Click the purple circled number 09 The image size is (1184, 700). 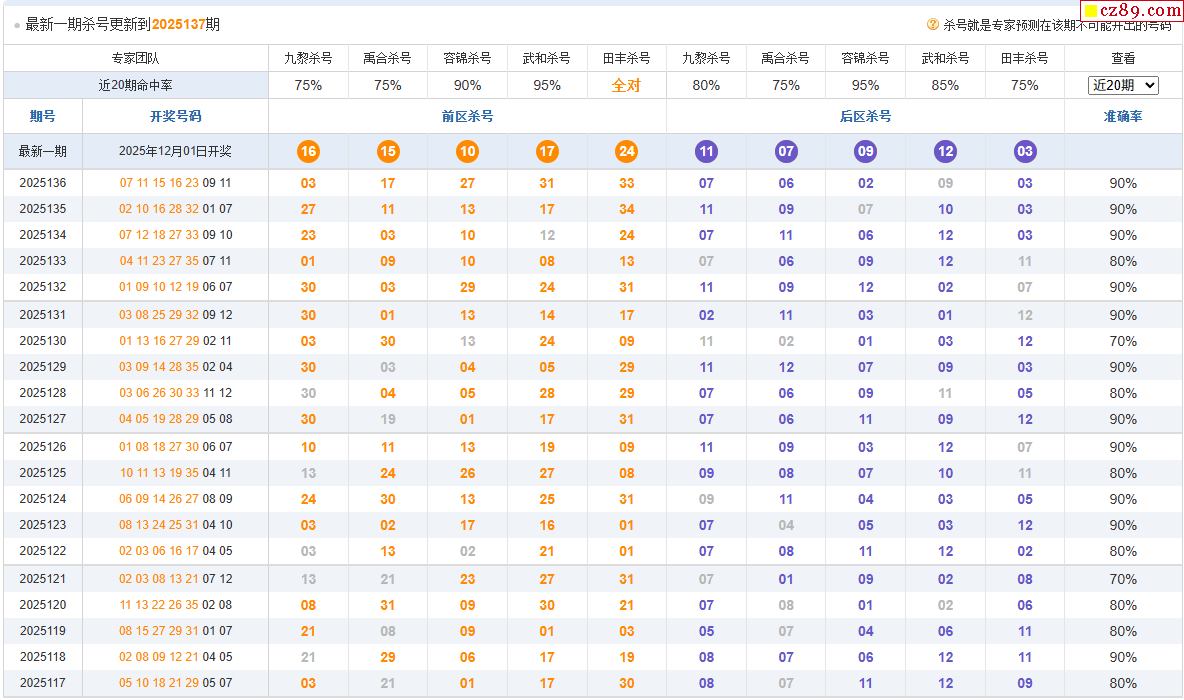coord(865,152)
